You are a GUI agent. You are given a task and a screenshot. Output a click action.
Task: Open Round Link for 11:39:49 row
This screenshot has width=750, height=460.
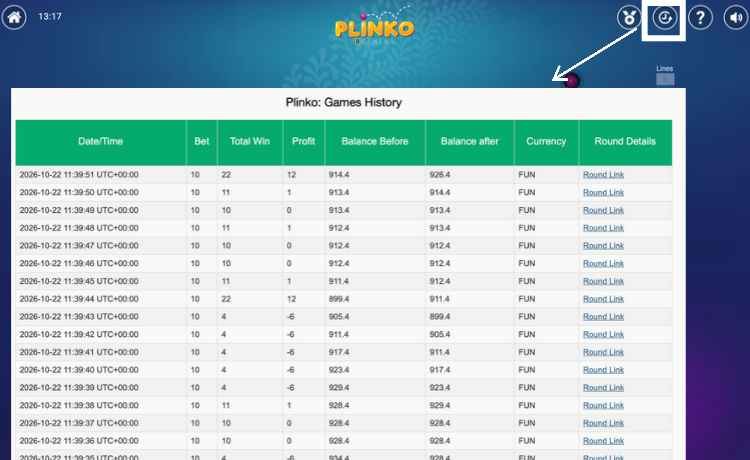pyautogui.click(x=603, y=210)
